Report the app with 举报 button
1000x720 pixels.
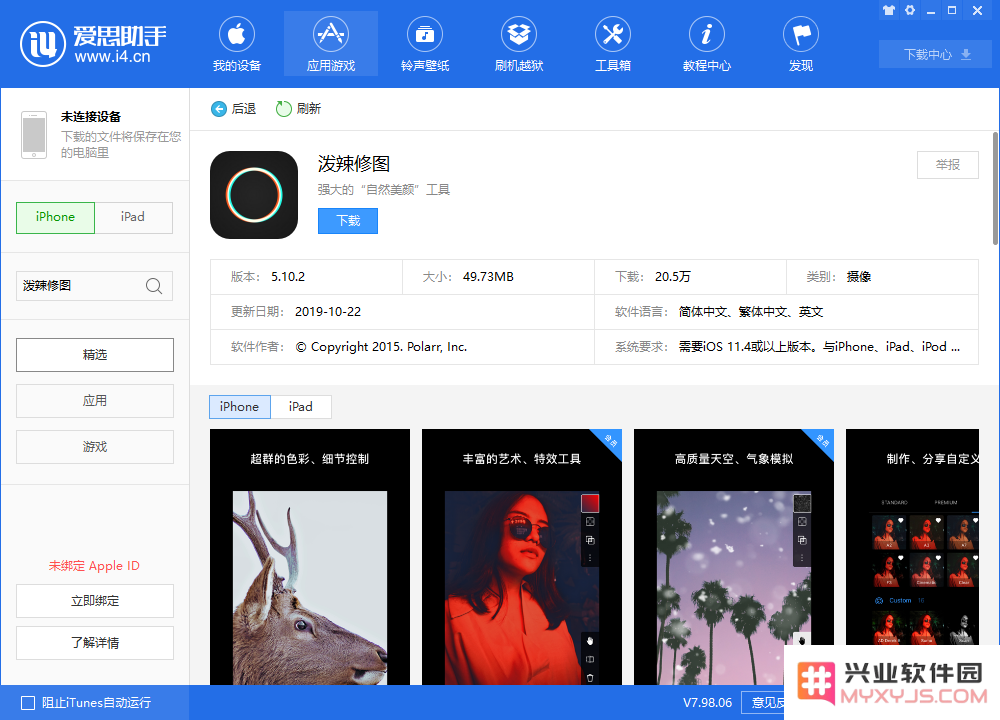(x=947, y=165)
